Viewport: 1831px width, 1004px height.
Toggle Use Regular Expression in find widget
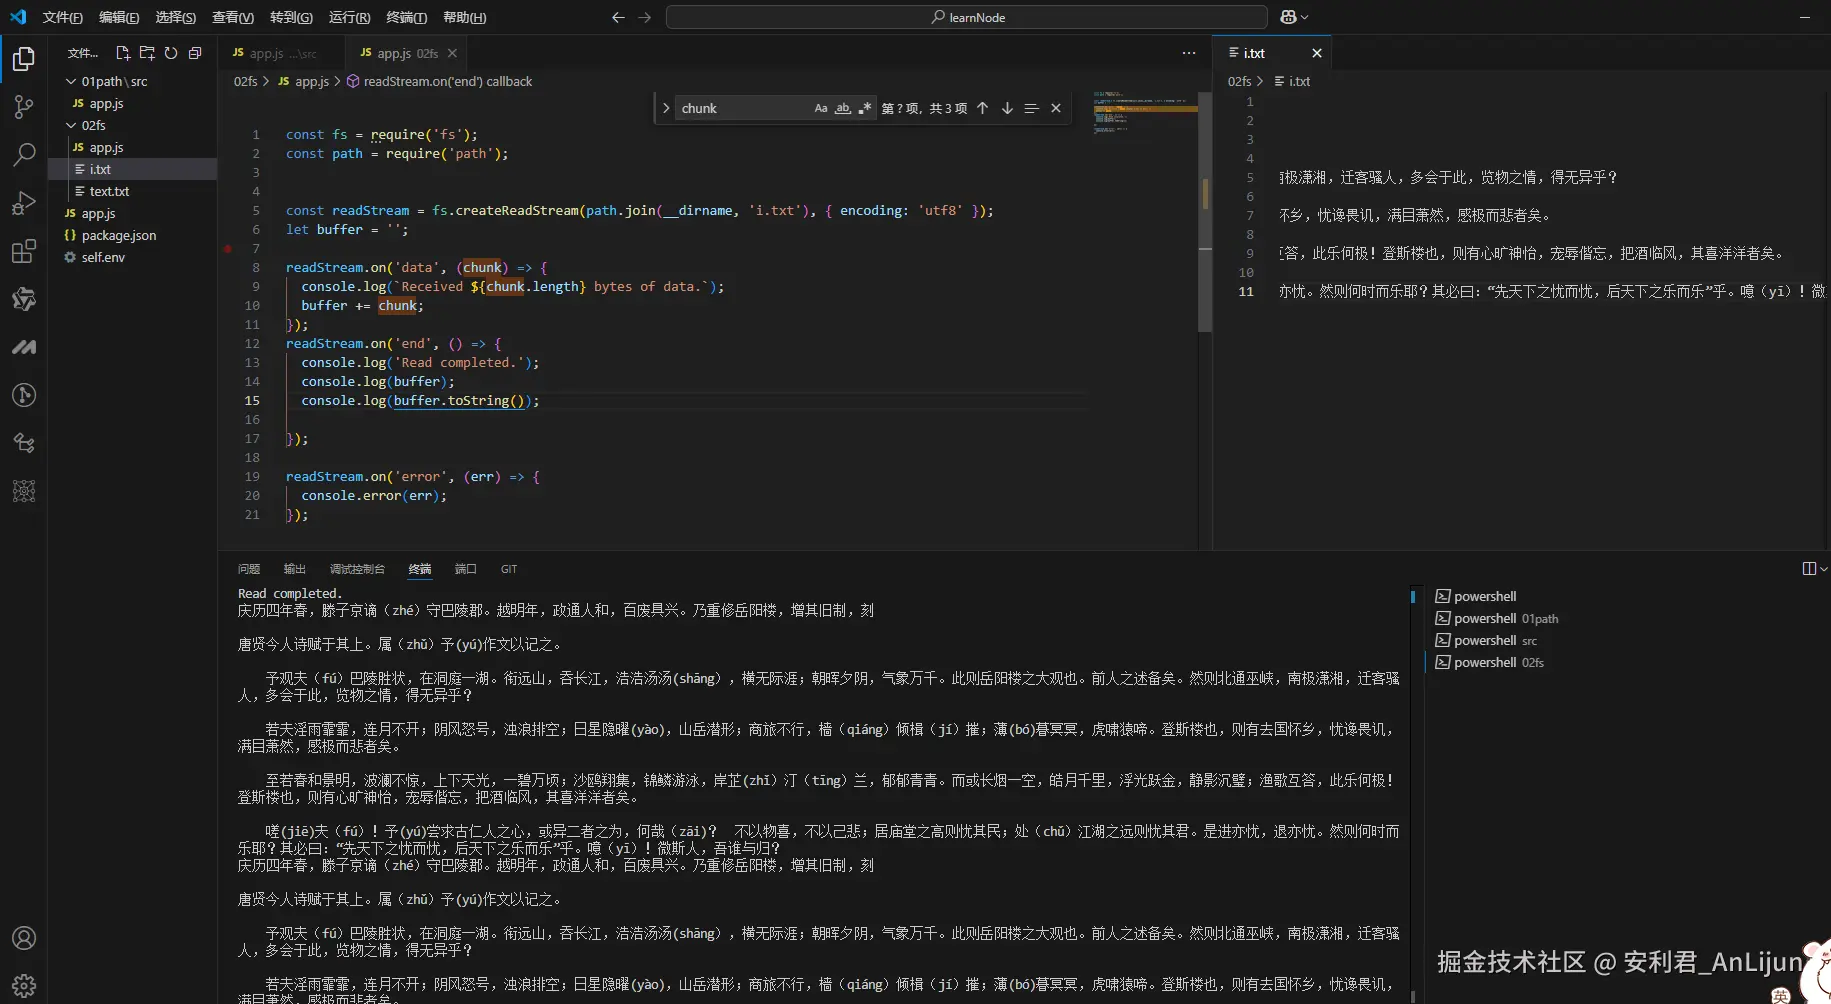click(865, 108)
